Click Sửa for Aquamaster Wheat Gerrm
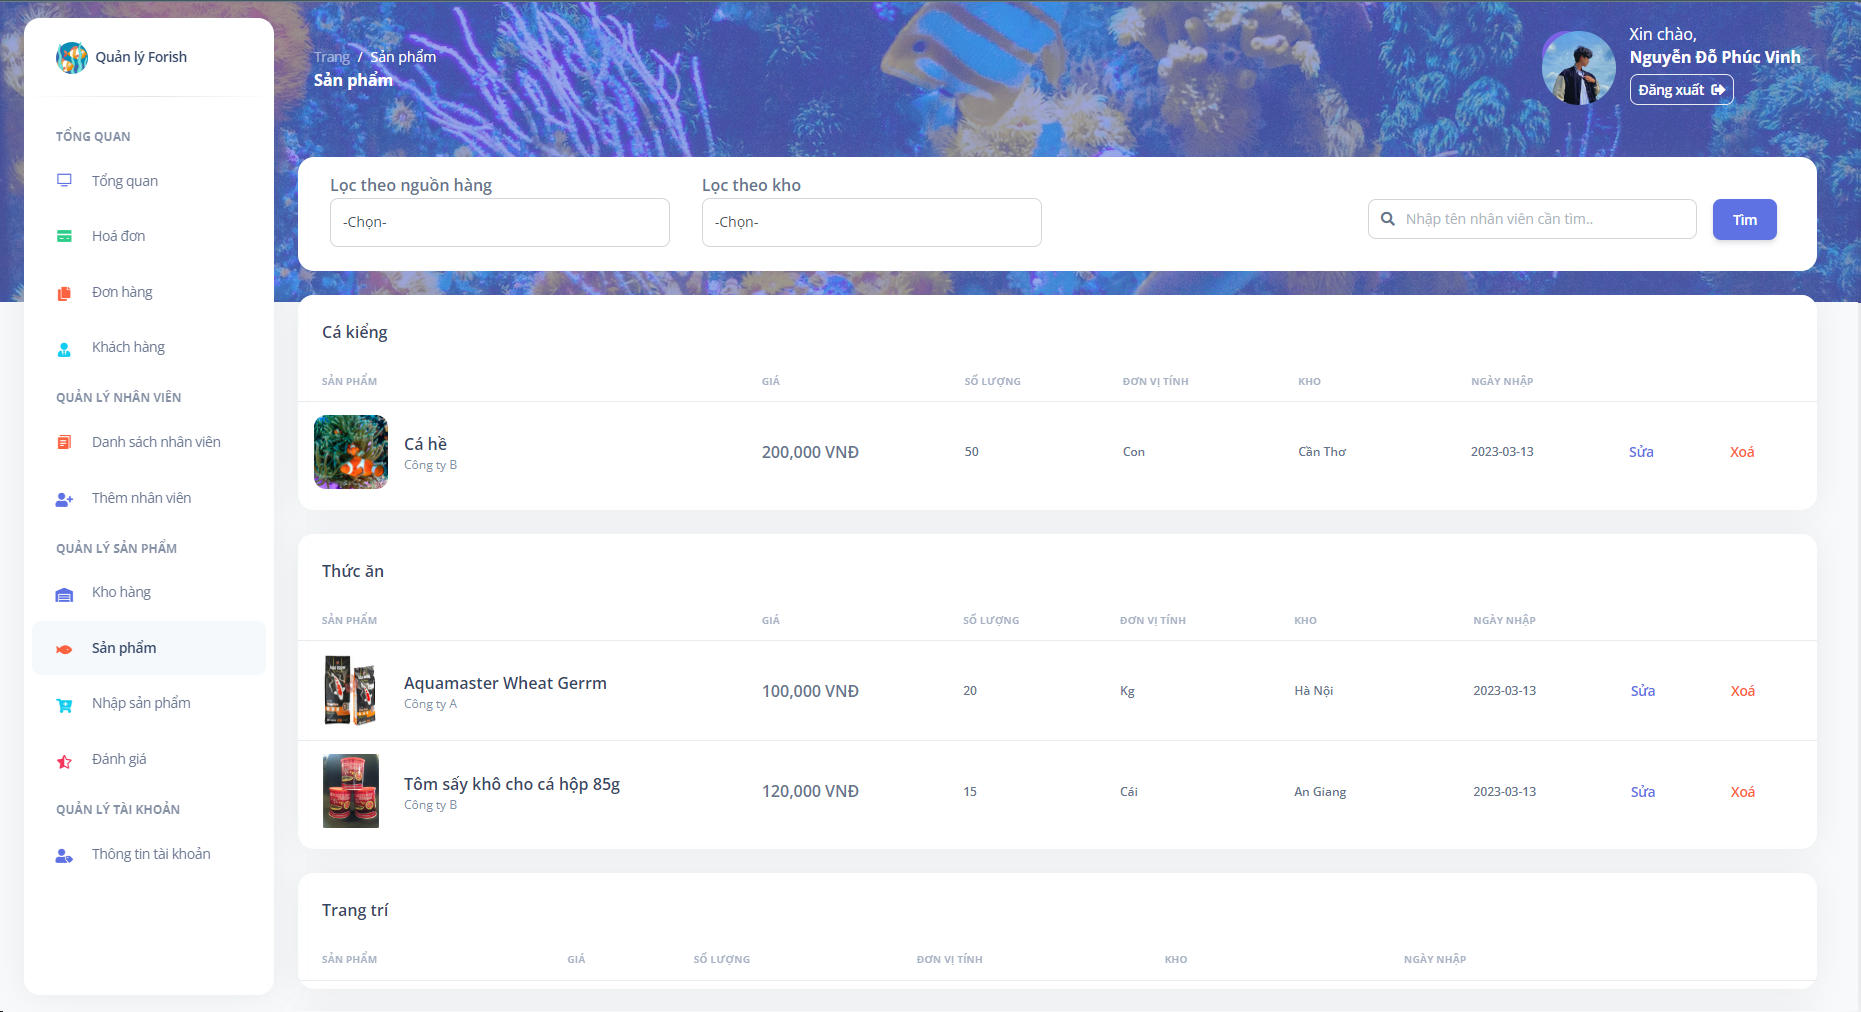Screen dimensions: 1861x1012 (x=1643, y=691)
